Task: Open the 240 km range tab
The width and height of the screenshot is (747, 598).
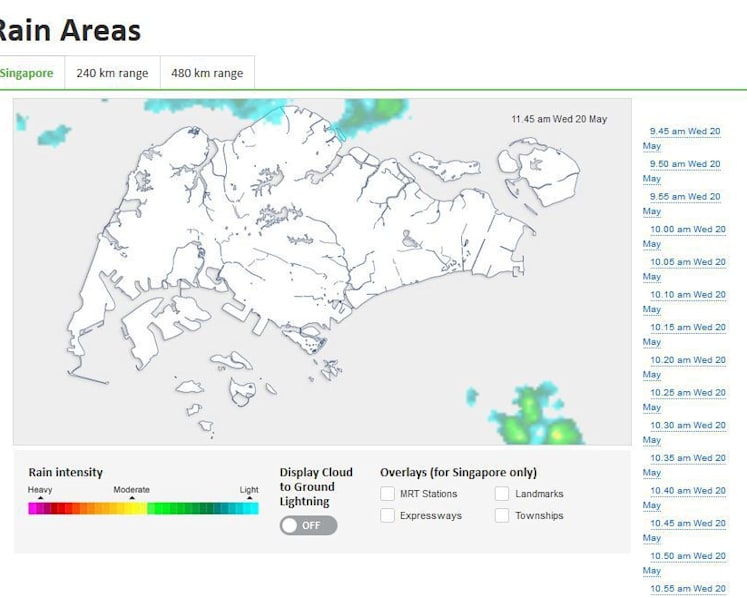Action: pos(112,73)
